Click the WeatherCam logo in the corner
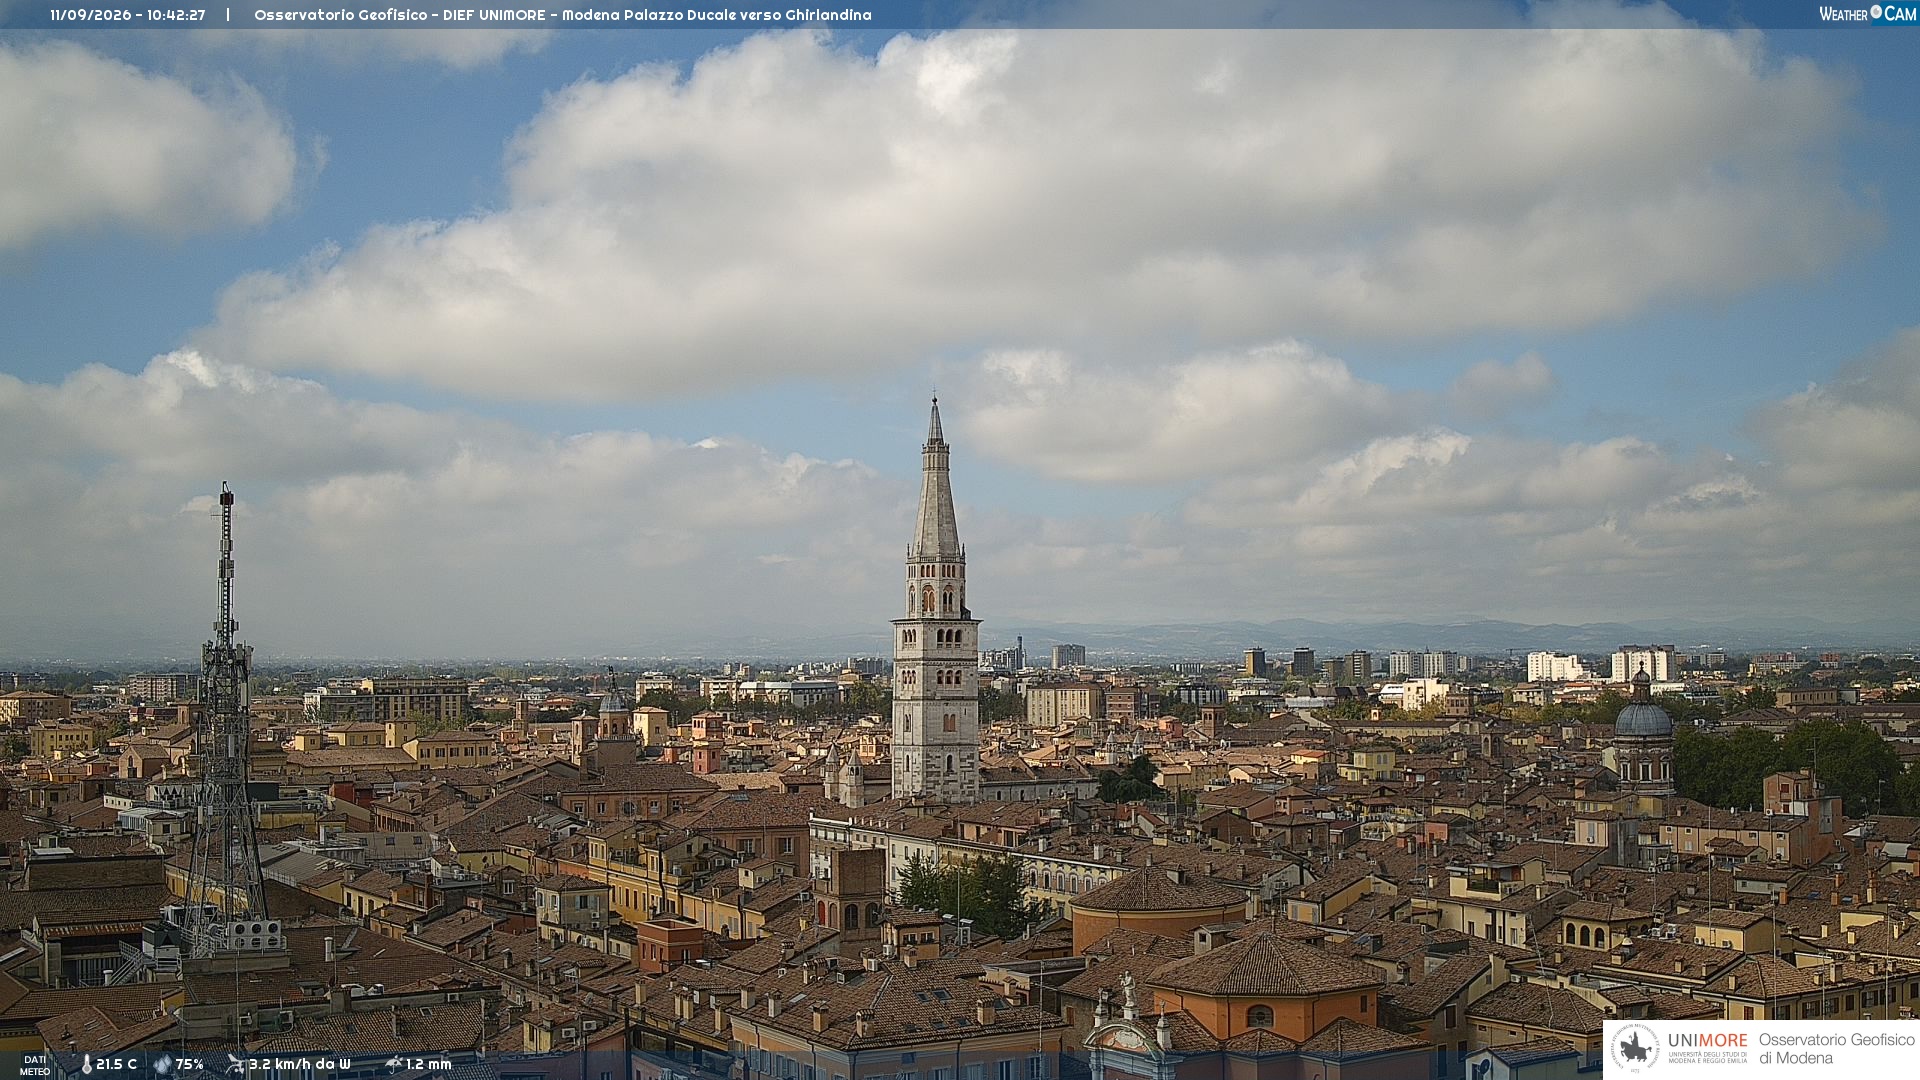The image size is (1920, 1080). click(x=1867, y=14)
